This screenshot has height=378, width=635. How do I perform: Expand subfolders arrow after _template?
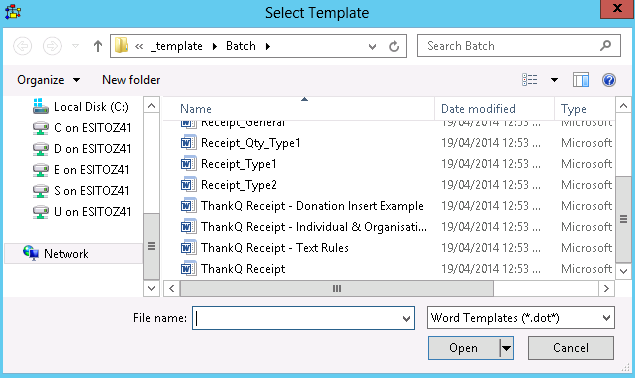(215, 47)
